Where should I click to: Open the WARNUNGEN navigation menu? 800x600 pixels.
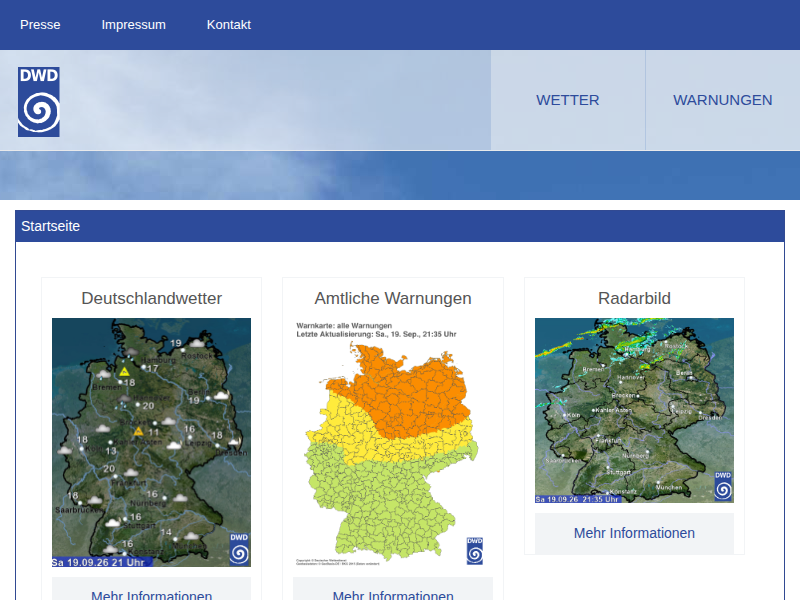point(722,100)
